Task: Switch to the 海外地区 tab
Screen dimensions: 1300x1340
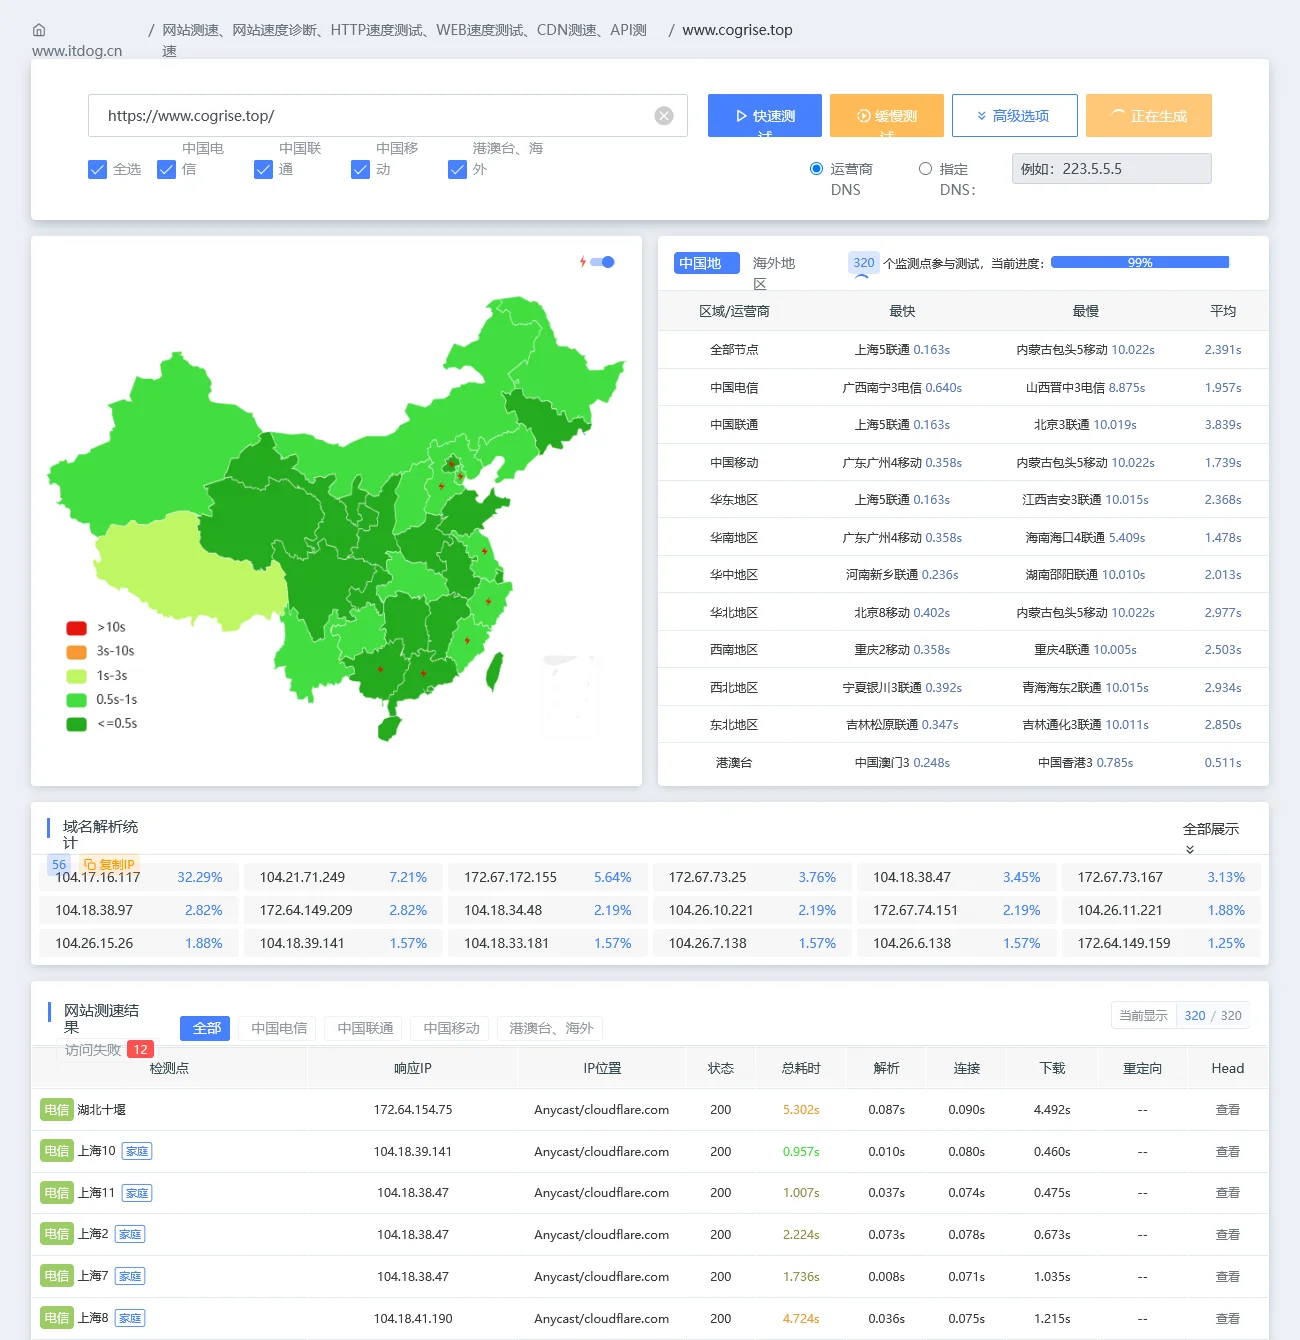Action: tap(774, 273)
